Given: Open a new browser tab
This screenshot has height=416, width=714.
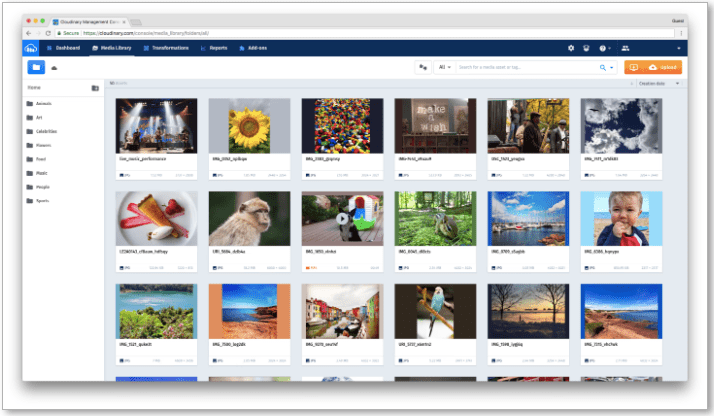Looking at the screenshot, I should (x=136, y=22).
